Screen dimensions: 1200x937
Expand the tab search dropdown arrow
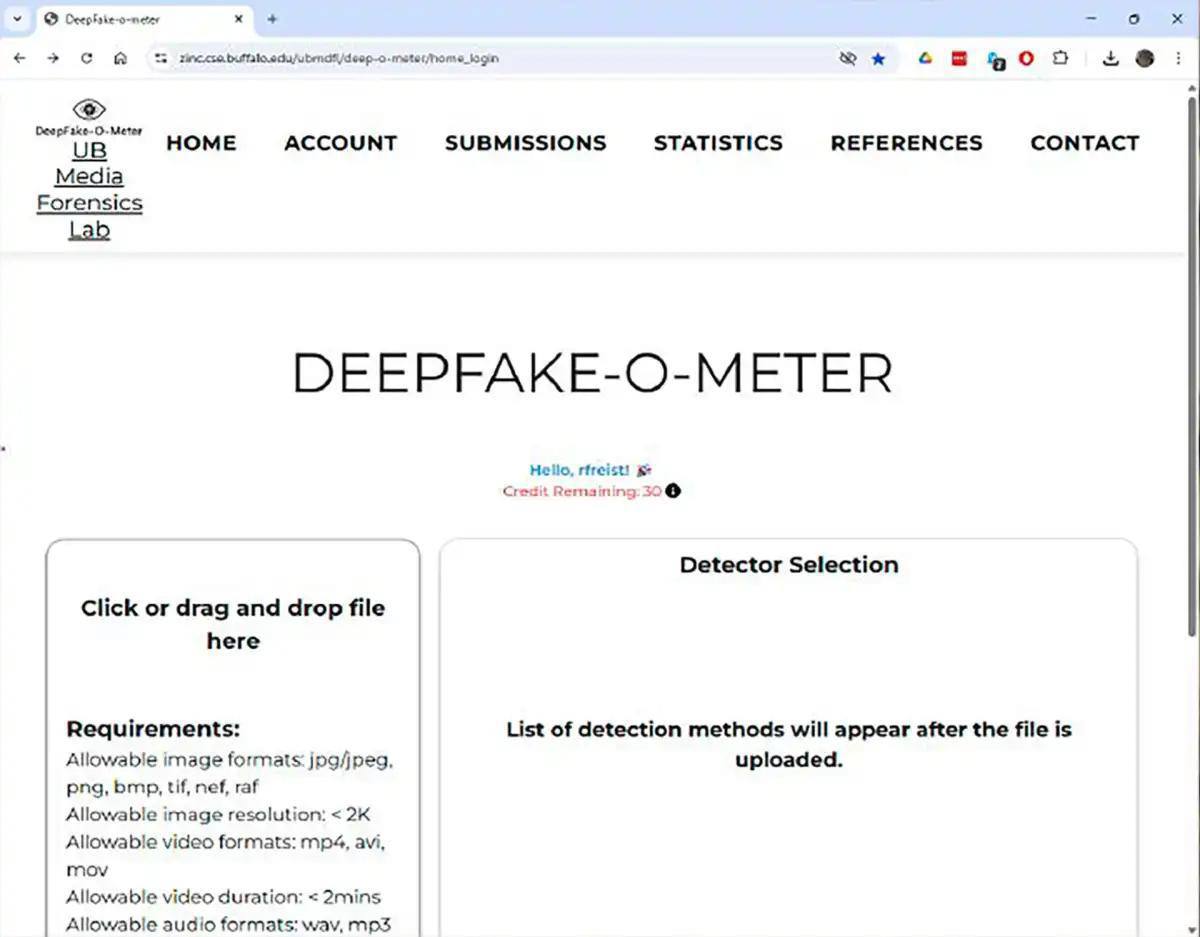[x=16, y=19]
